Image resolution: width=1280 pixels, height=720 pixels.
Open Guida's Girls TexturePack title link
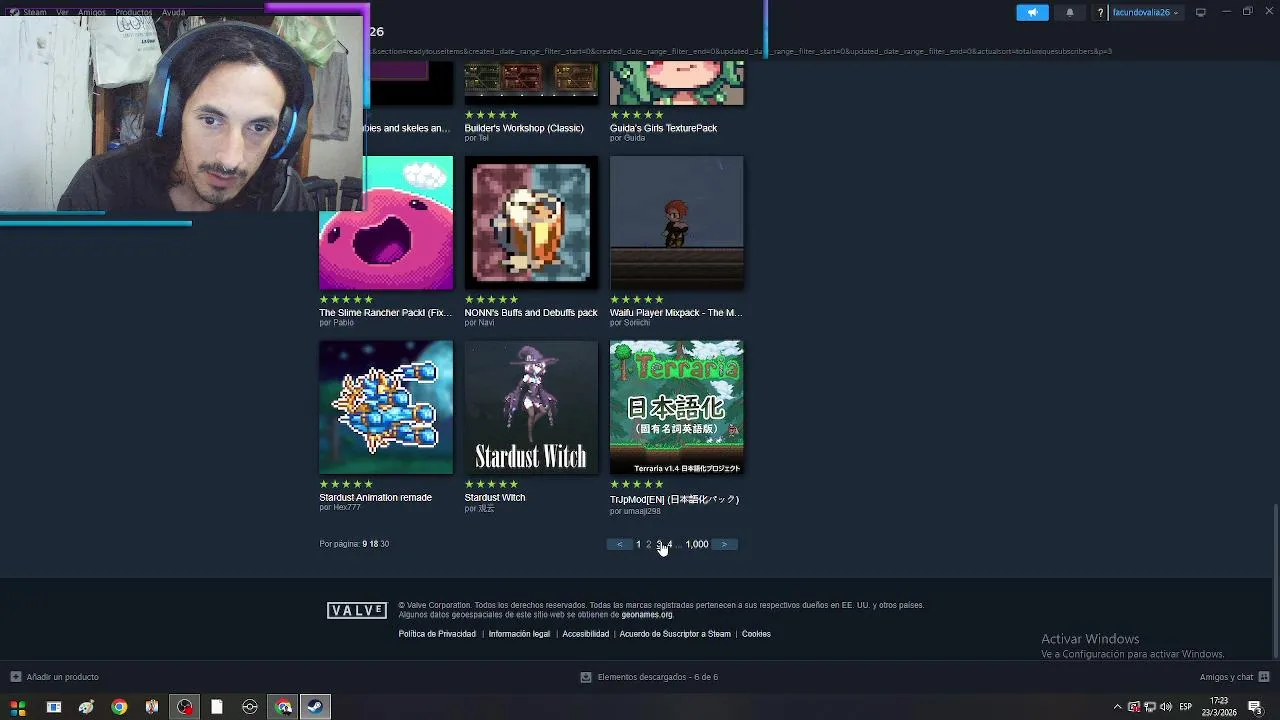tap(663, 128)
